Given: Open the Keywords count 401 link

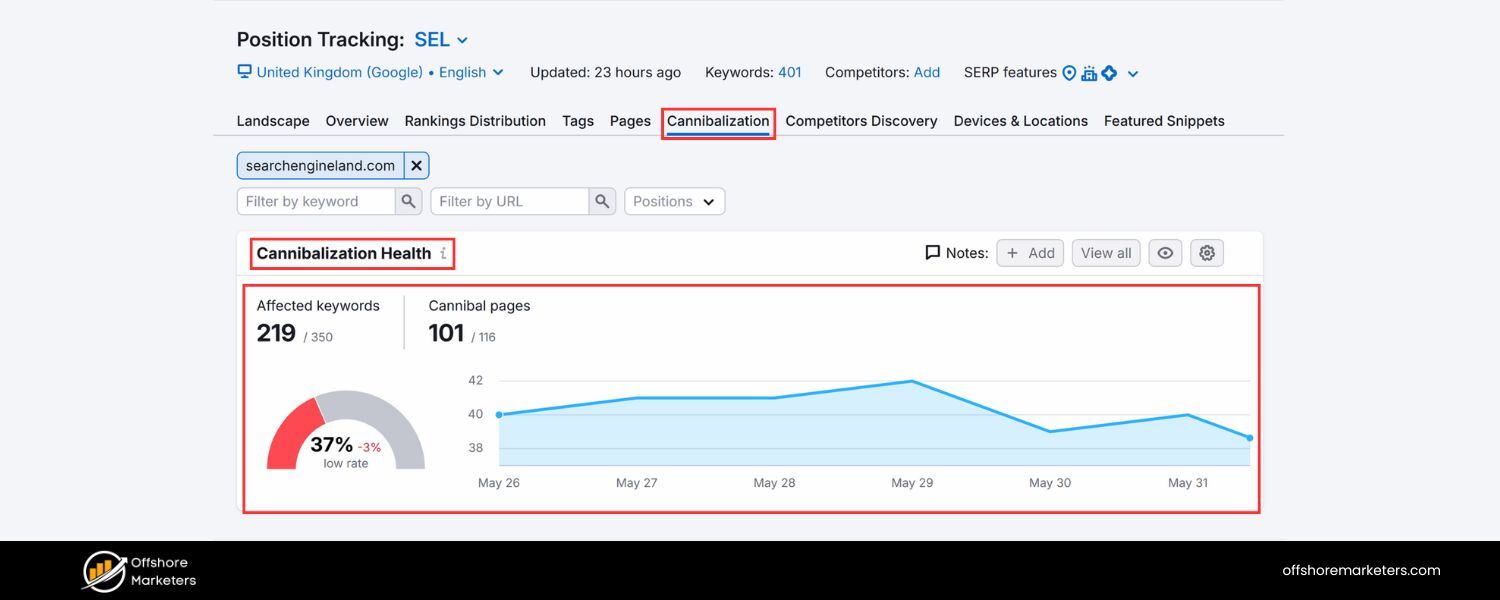Looking at the screenshot, I should coord(789,72).
